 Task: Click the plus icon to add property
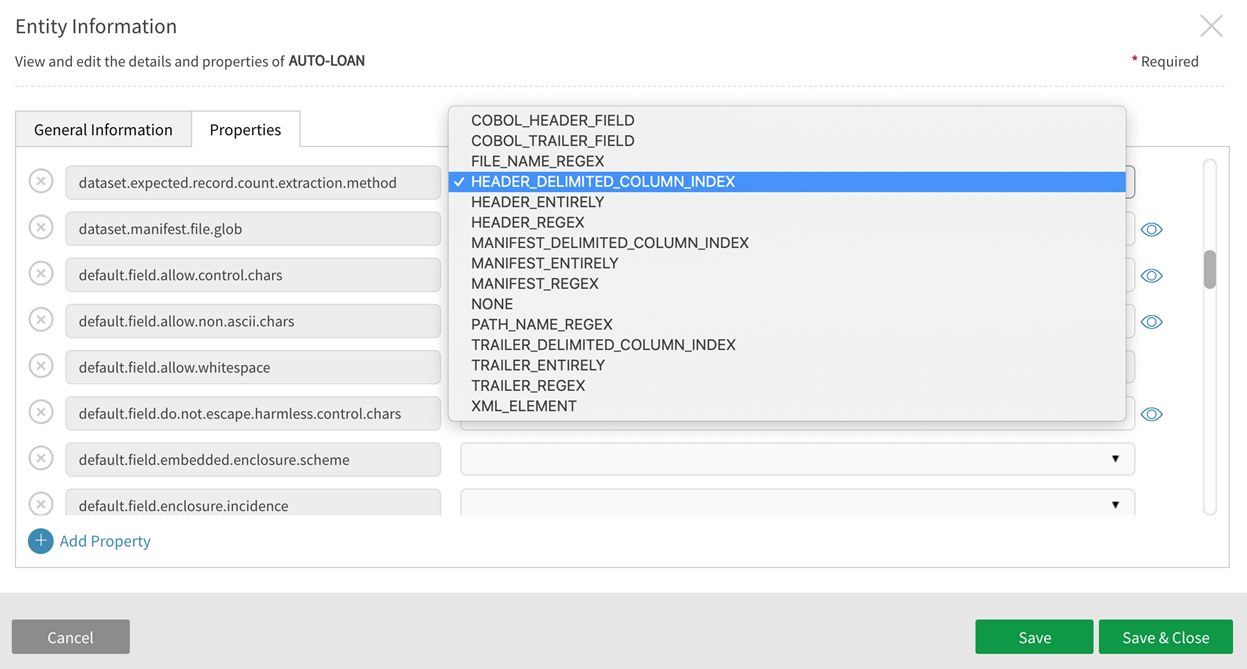coord(41,541)
